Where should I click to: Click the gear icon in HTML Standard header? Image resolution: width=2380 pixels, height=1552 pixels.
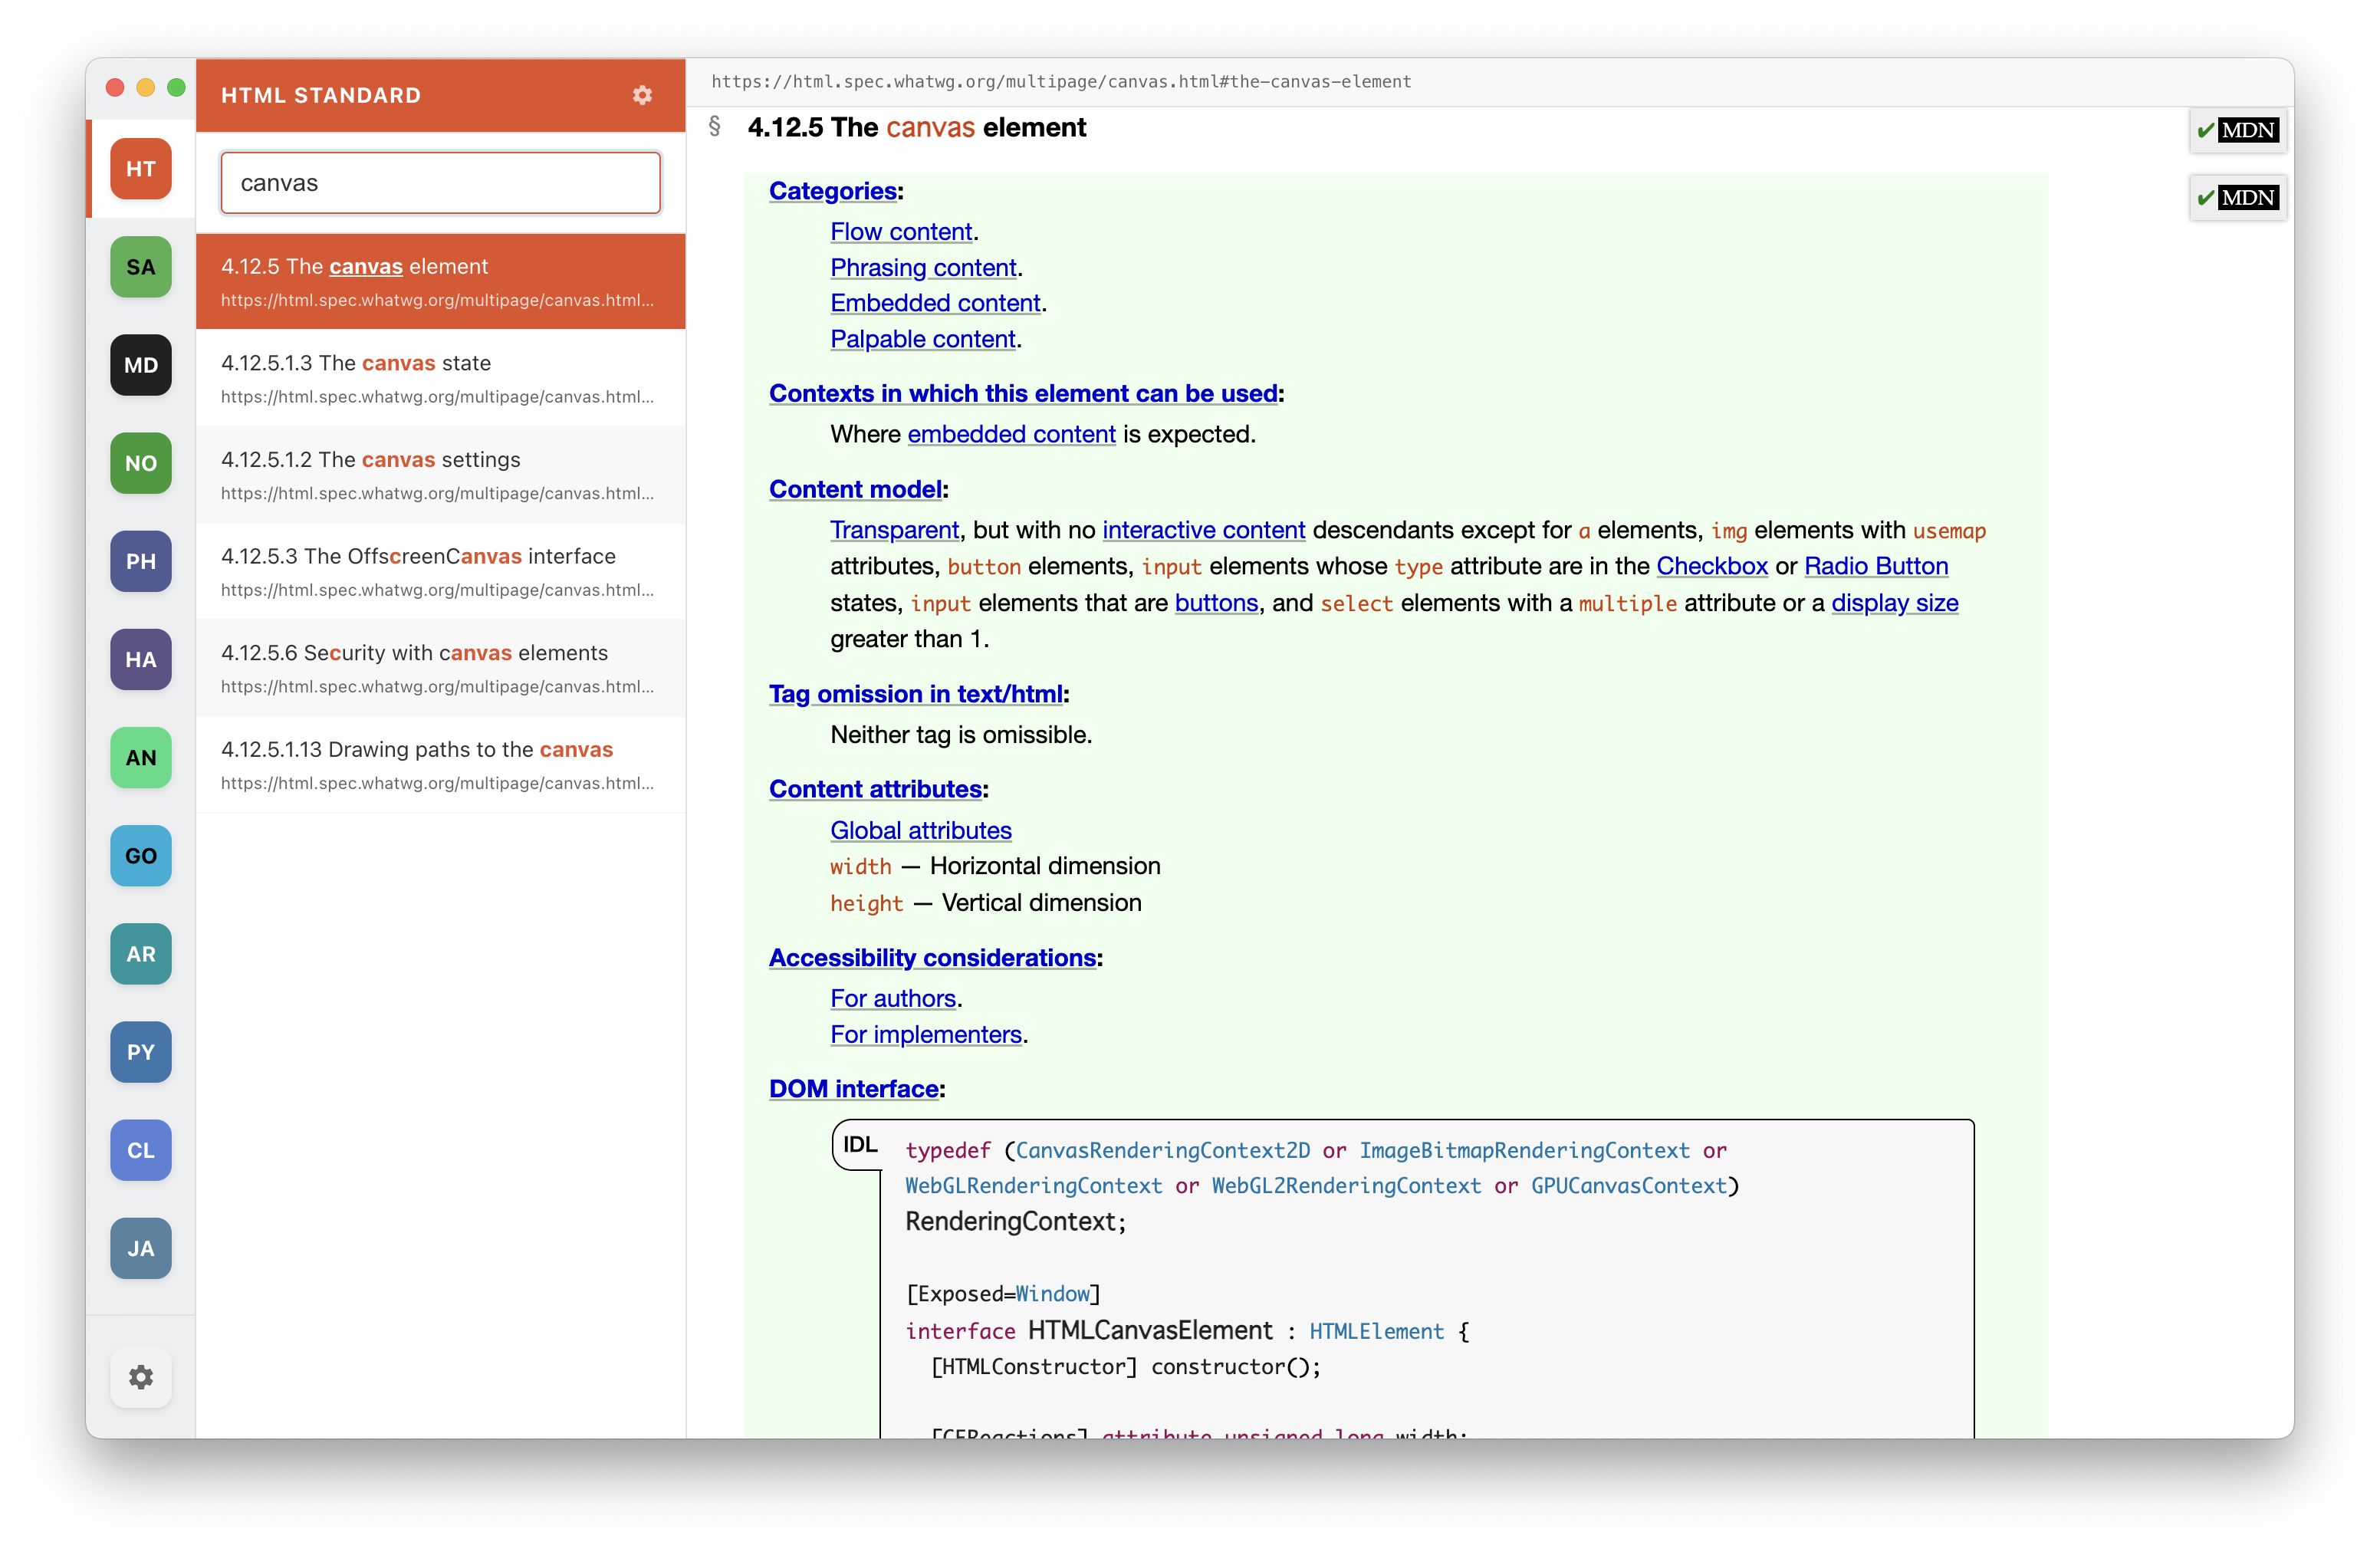coord(642,95)
